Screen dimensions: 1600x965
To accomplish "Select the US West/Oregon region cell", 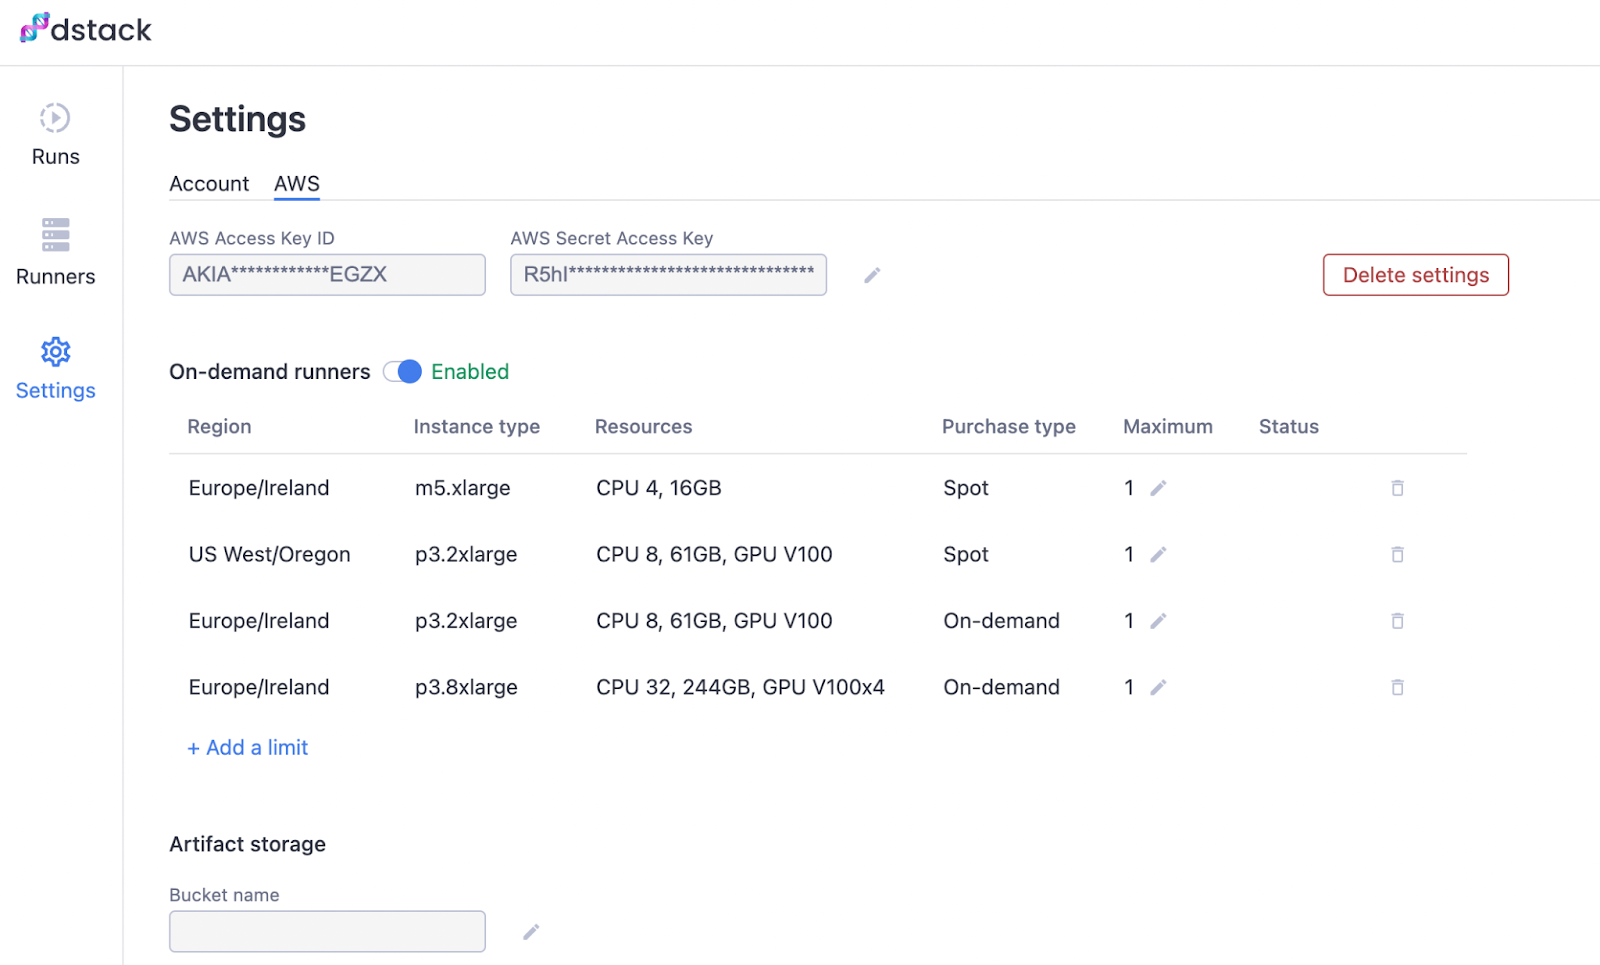I will tap(269, 554).
